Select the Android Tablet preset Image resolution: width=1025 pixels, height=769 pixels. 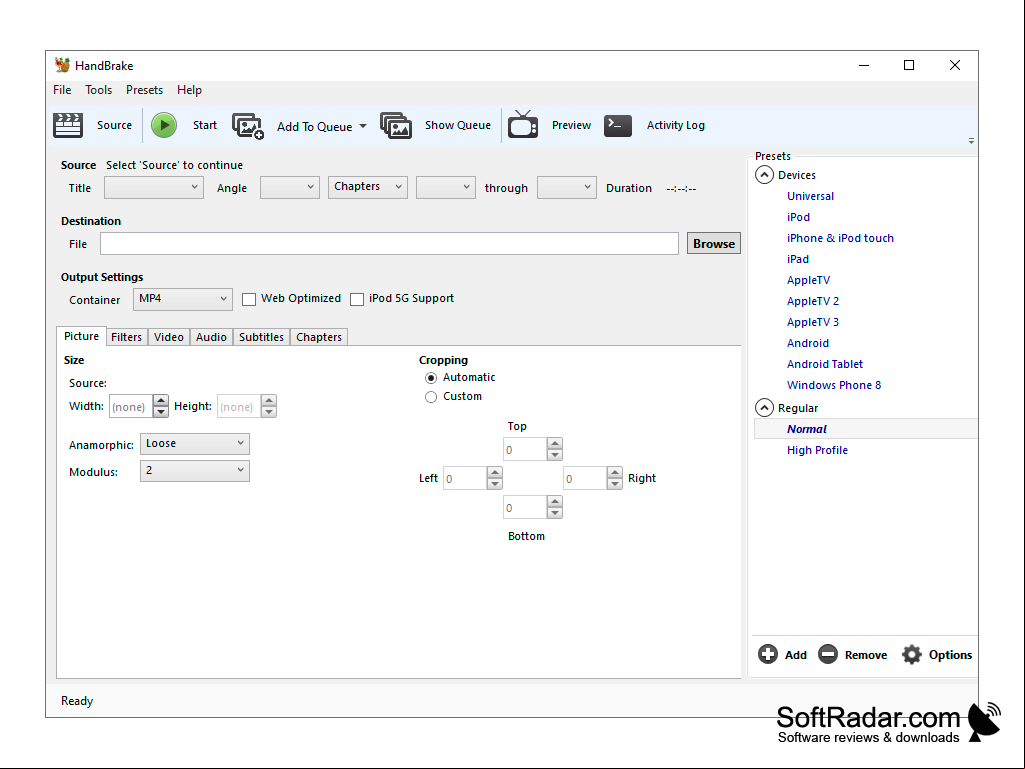pos(825,364)
